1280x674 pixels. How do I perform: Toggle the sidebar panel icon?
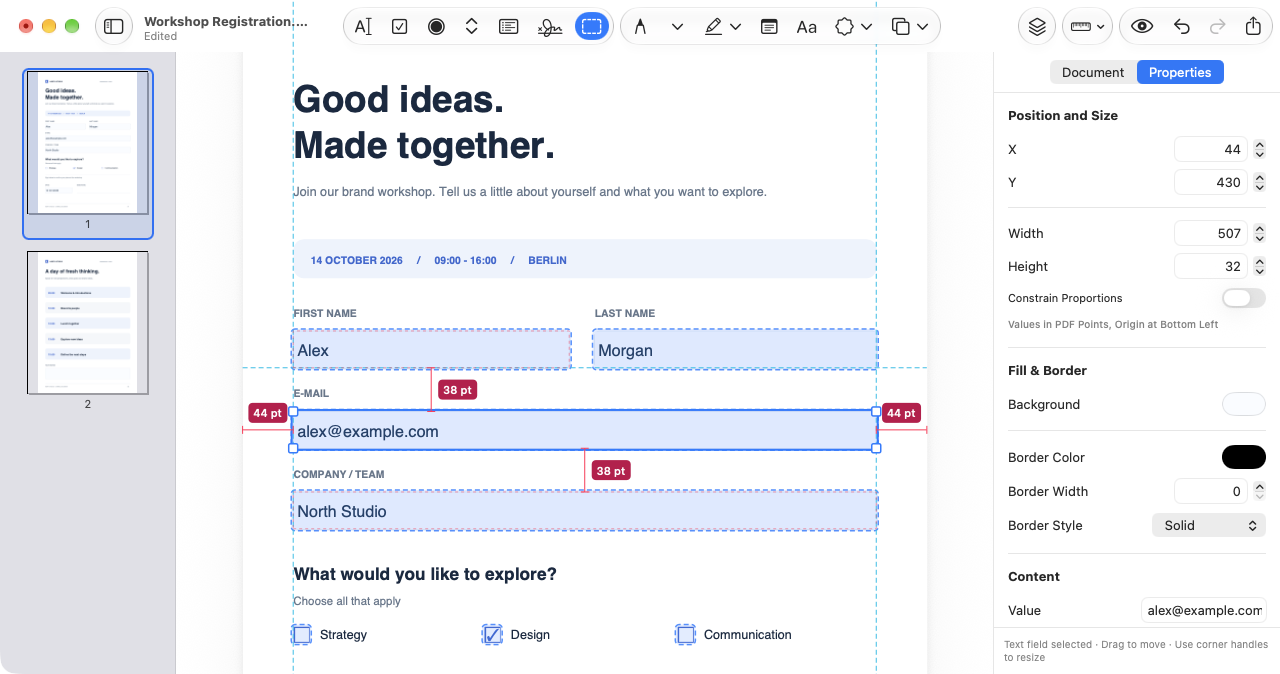[x=114, y=27]
